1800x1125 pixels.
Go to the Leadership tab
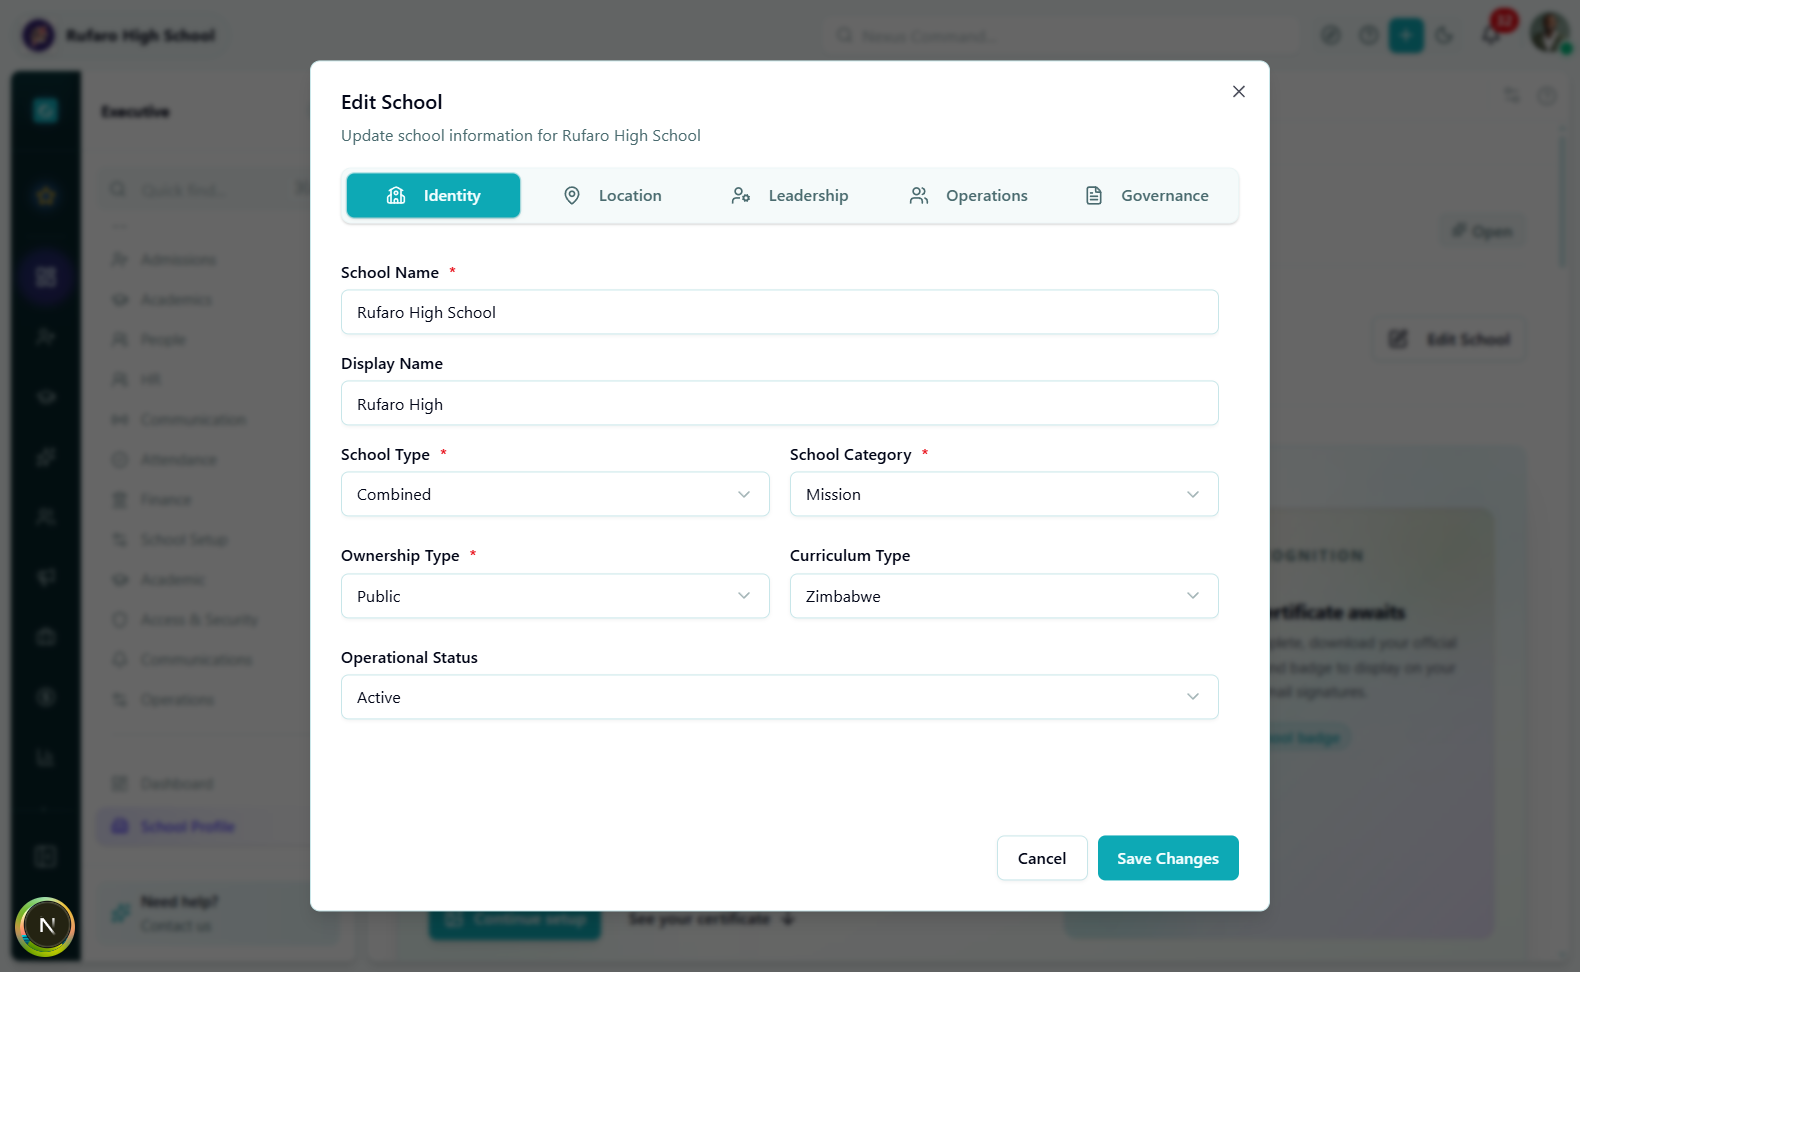(789, 196)
